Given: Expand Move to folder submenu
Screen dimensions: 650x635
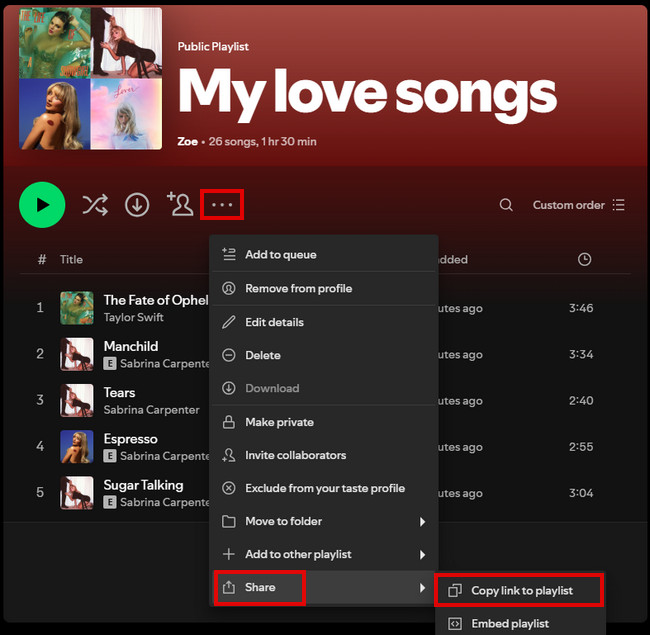Looking at the screenshot, I should (x=324, y=521).
